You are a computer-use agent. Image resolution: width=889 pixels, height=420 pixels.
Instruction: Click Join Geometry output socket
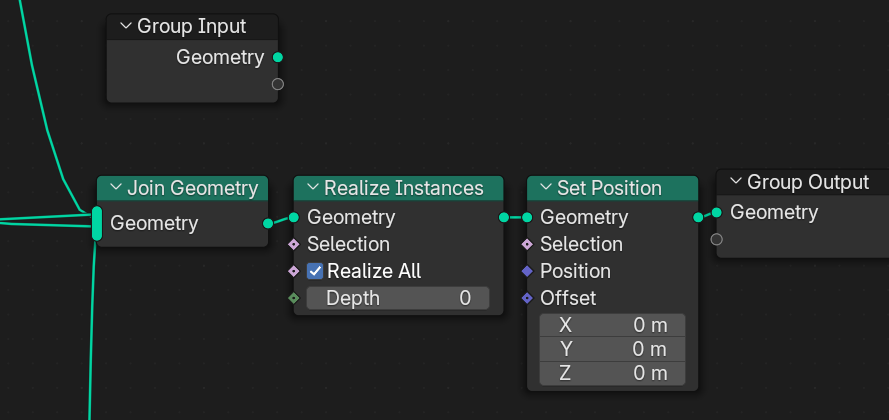[267, 223]
